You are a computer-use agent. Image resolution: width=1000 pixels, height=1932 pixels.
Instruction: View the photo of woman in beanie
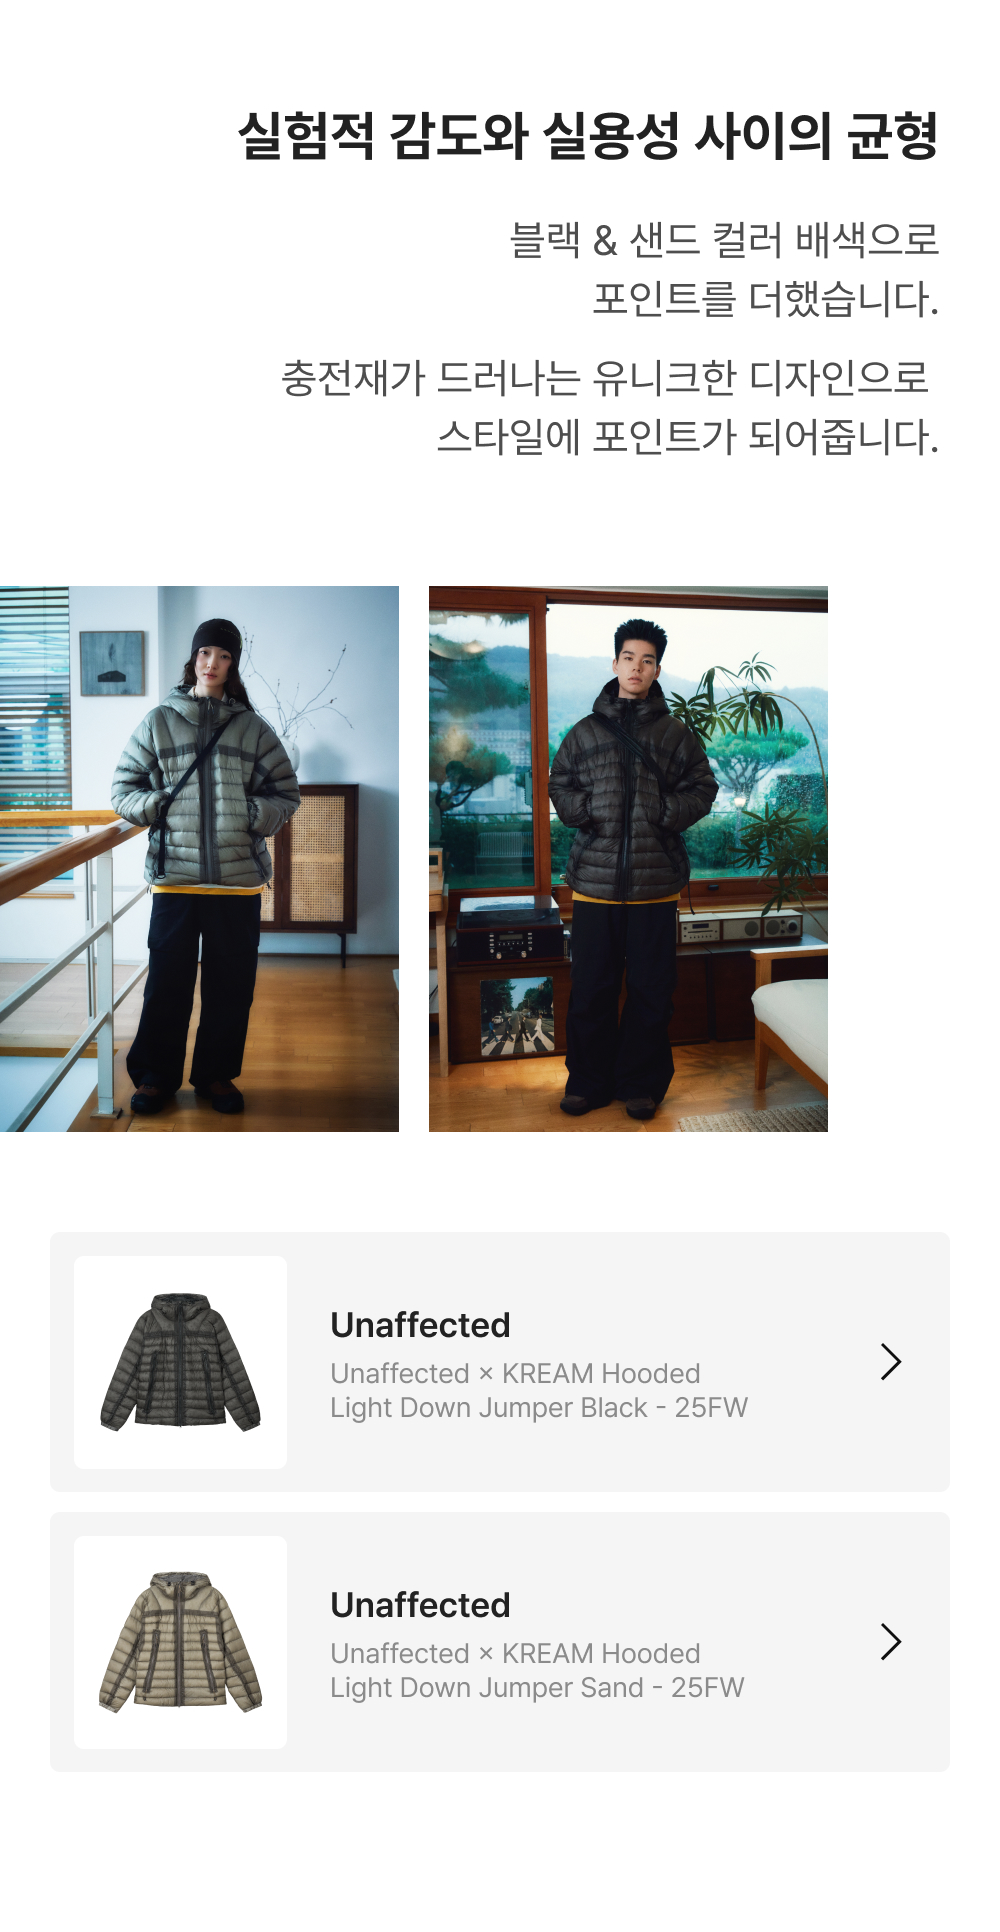199,859
